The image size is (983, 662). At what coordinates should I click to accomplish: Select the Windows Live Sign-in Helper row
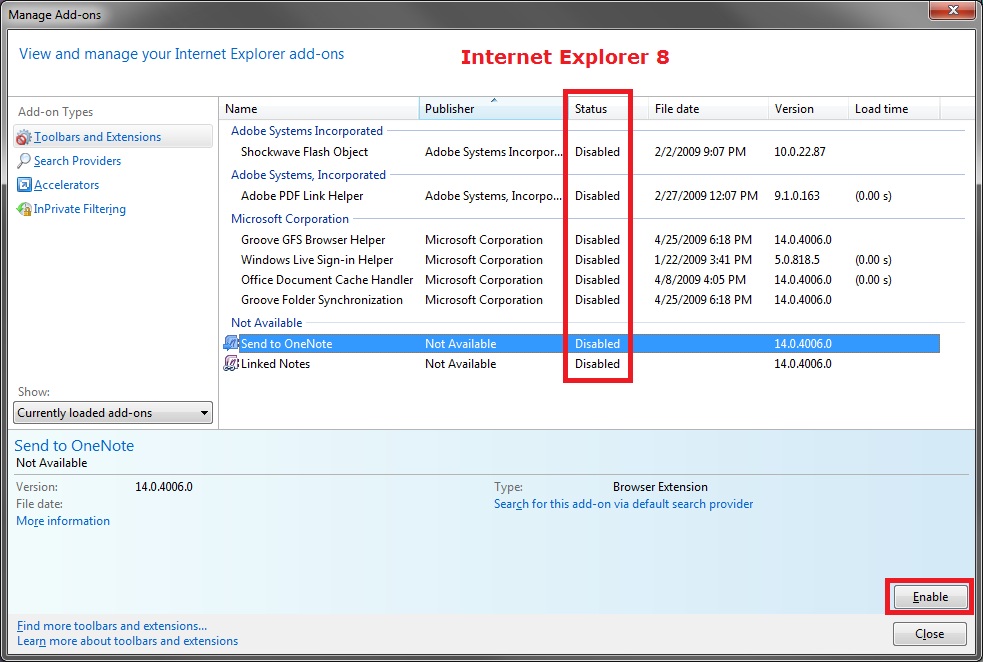[x=581, y=260]
